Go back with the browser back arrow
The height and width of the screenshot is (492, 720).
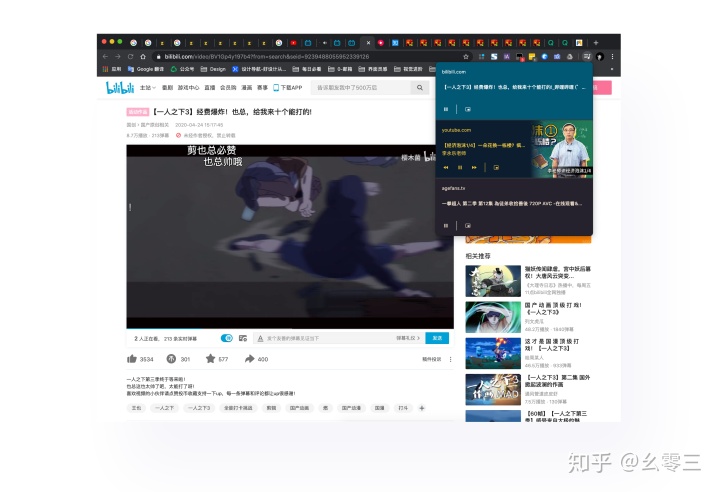(x=105, y=57)
